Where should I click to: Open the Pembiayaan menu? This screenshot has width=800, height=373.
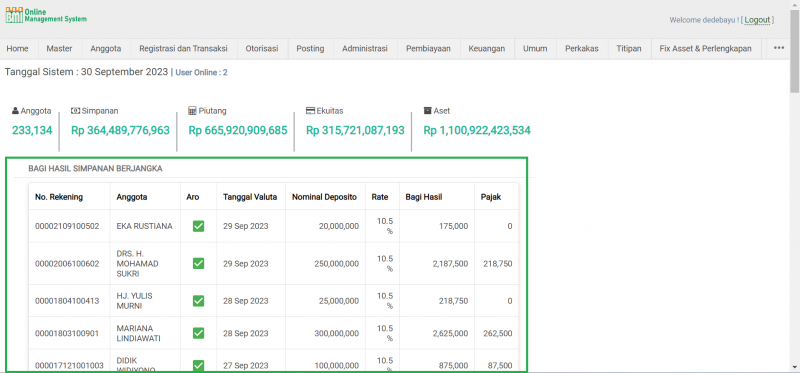coord(429,48)
